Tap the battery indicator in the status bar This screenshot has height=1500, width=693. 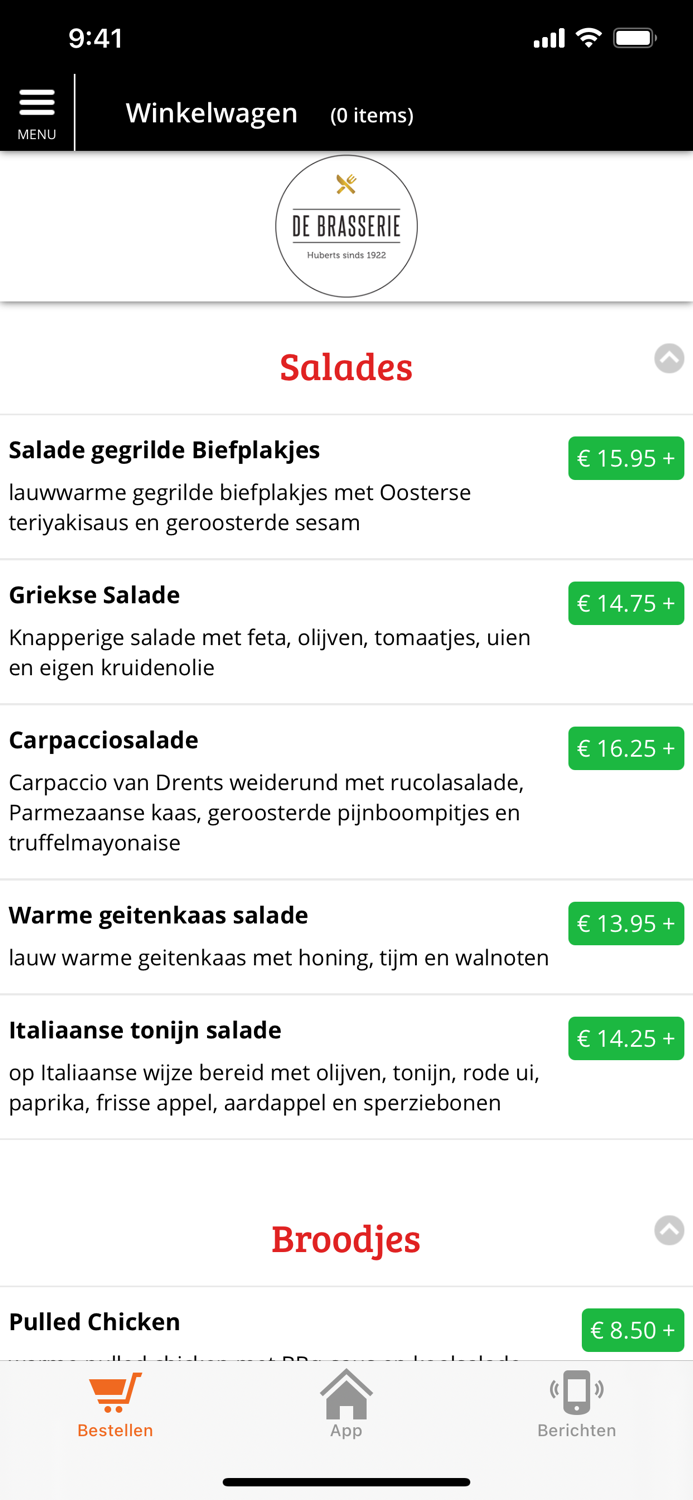(634, 37)
